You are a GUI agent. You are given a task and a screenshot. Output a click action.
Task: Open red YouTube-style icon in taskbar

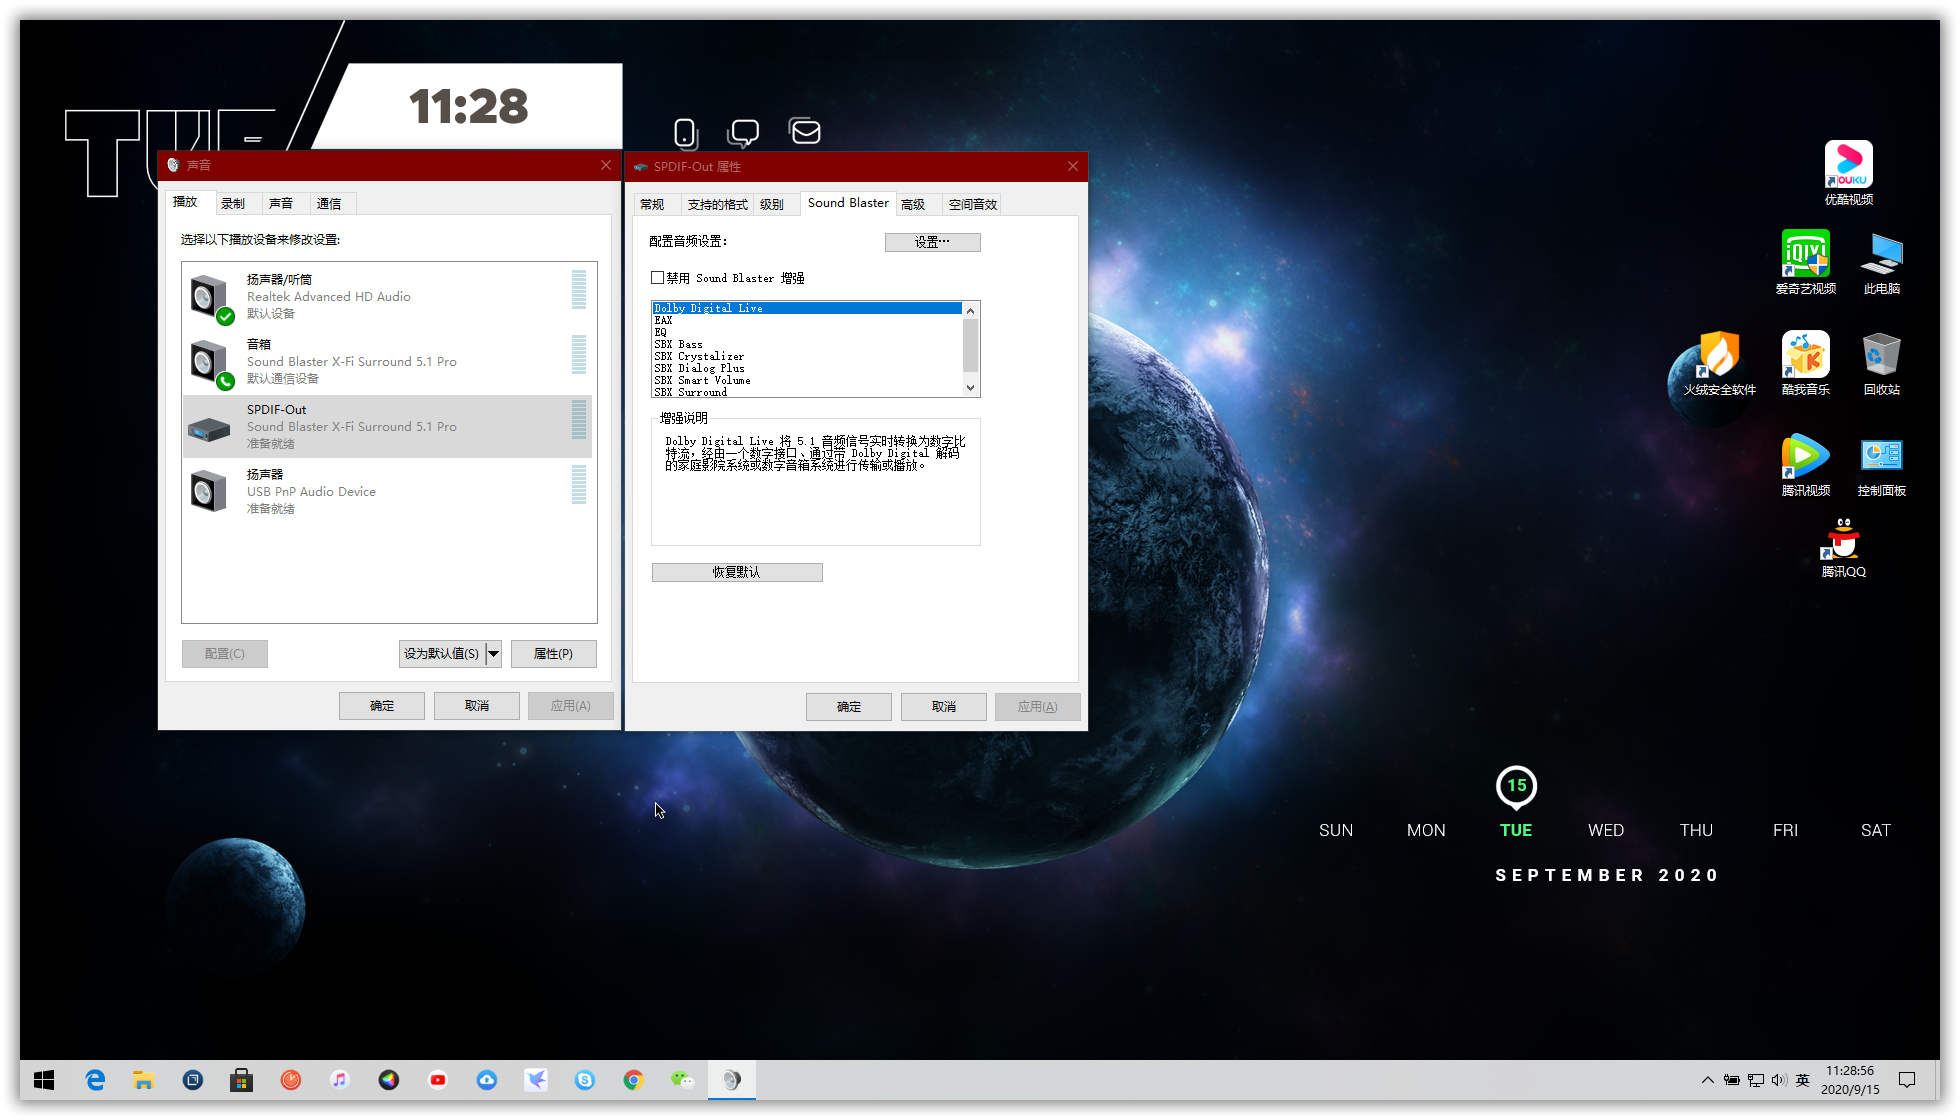[x=438, y=1080]
